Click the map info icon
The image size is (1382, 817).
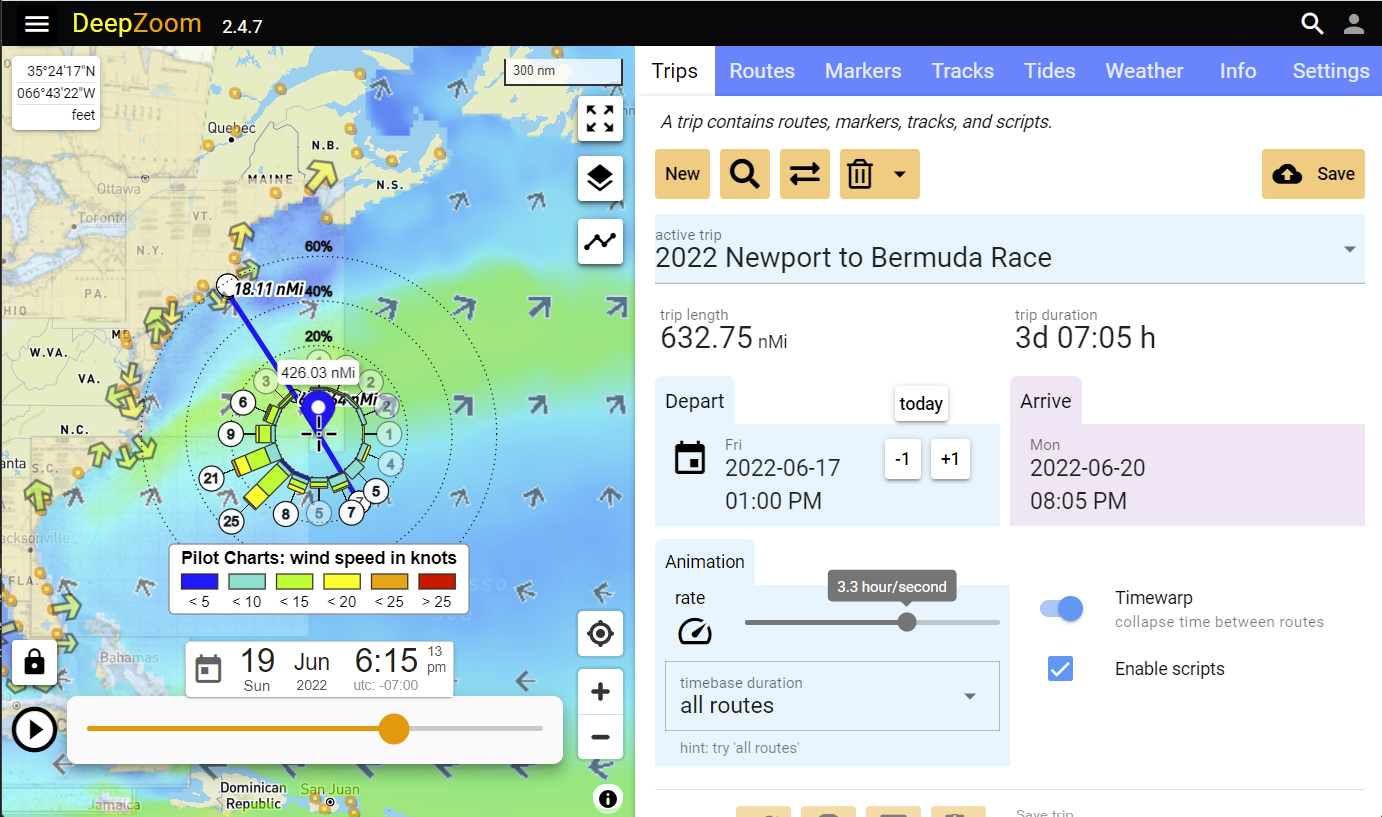tap(608, 797)
